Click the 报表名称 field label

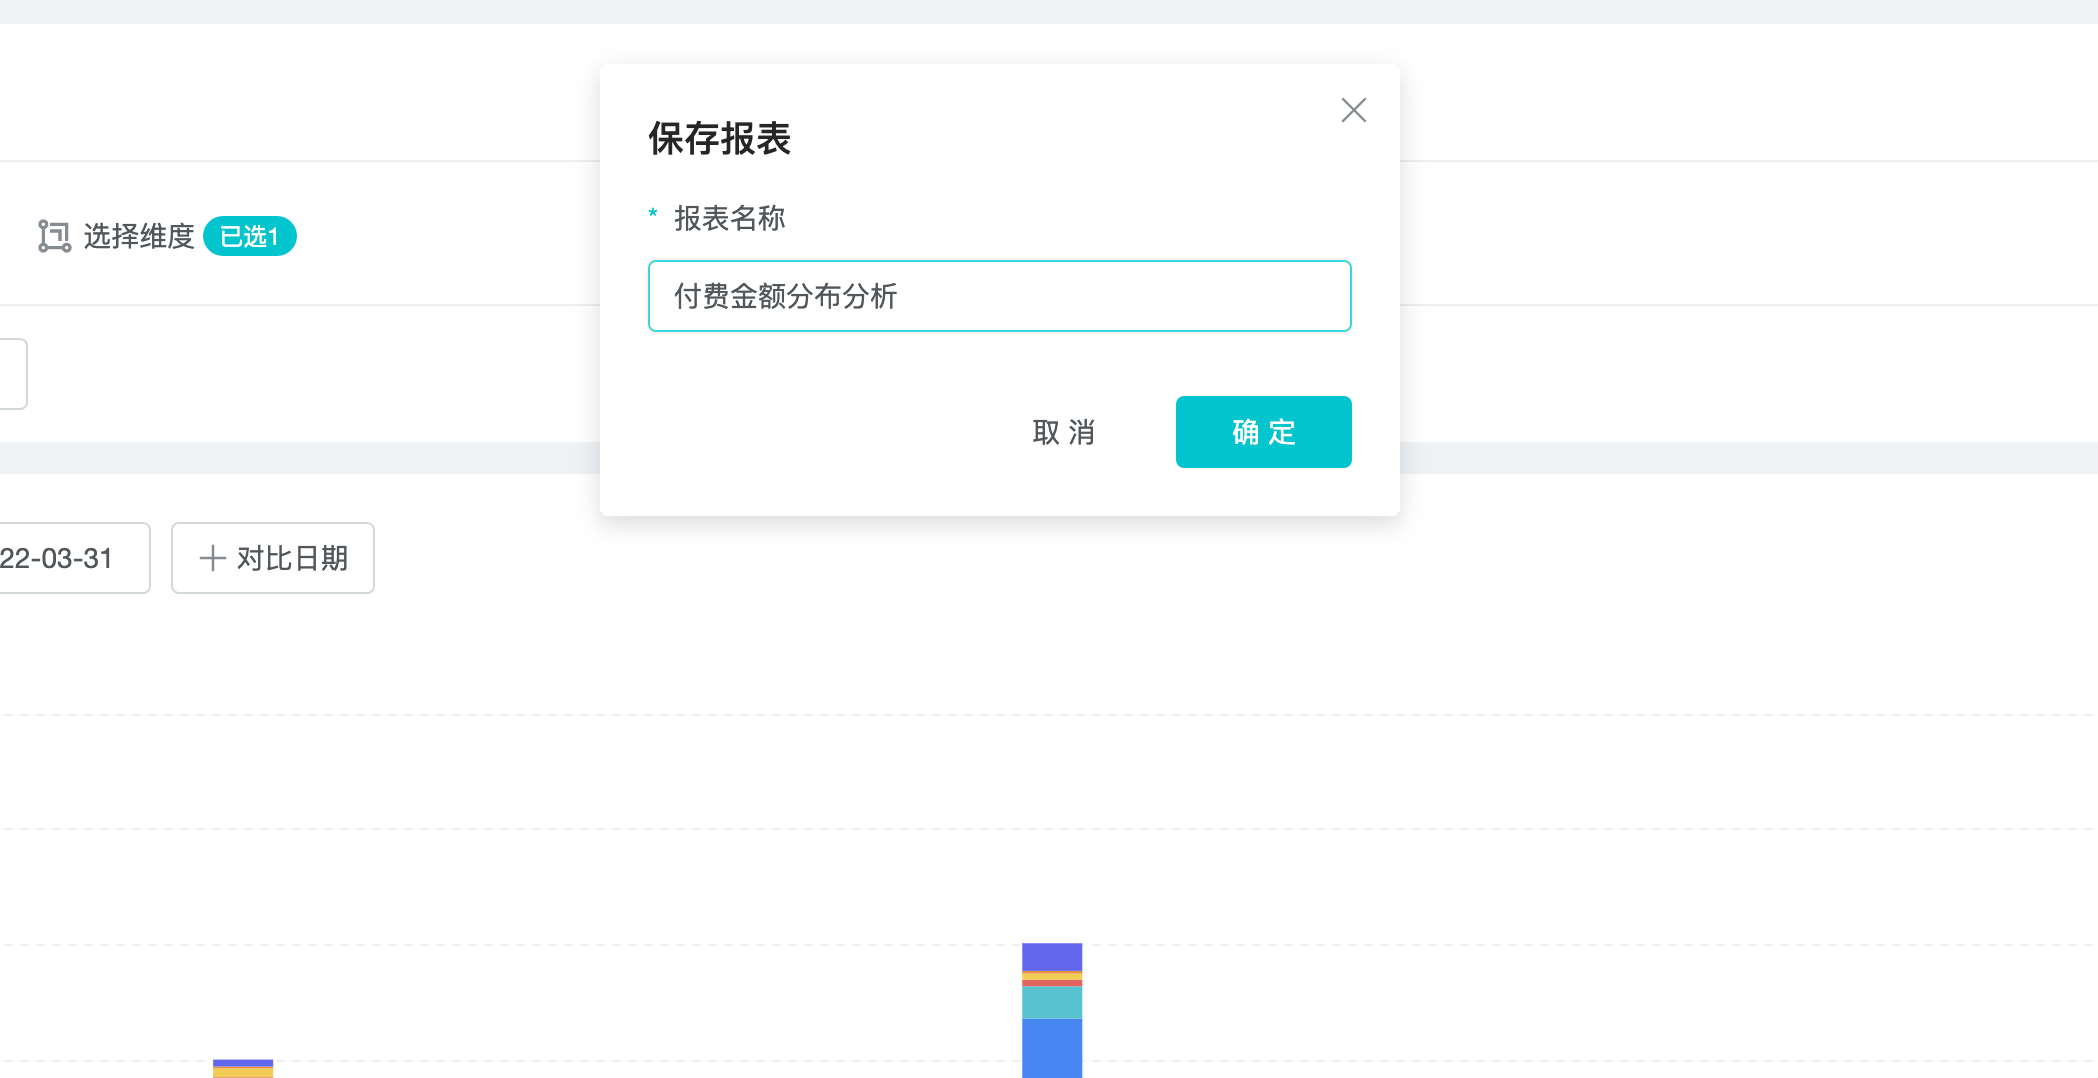coord(730,218)
